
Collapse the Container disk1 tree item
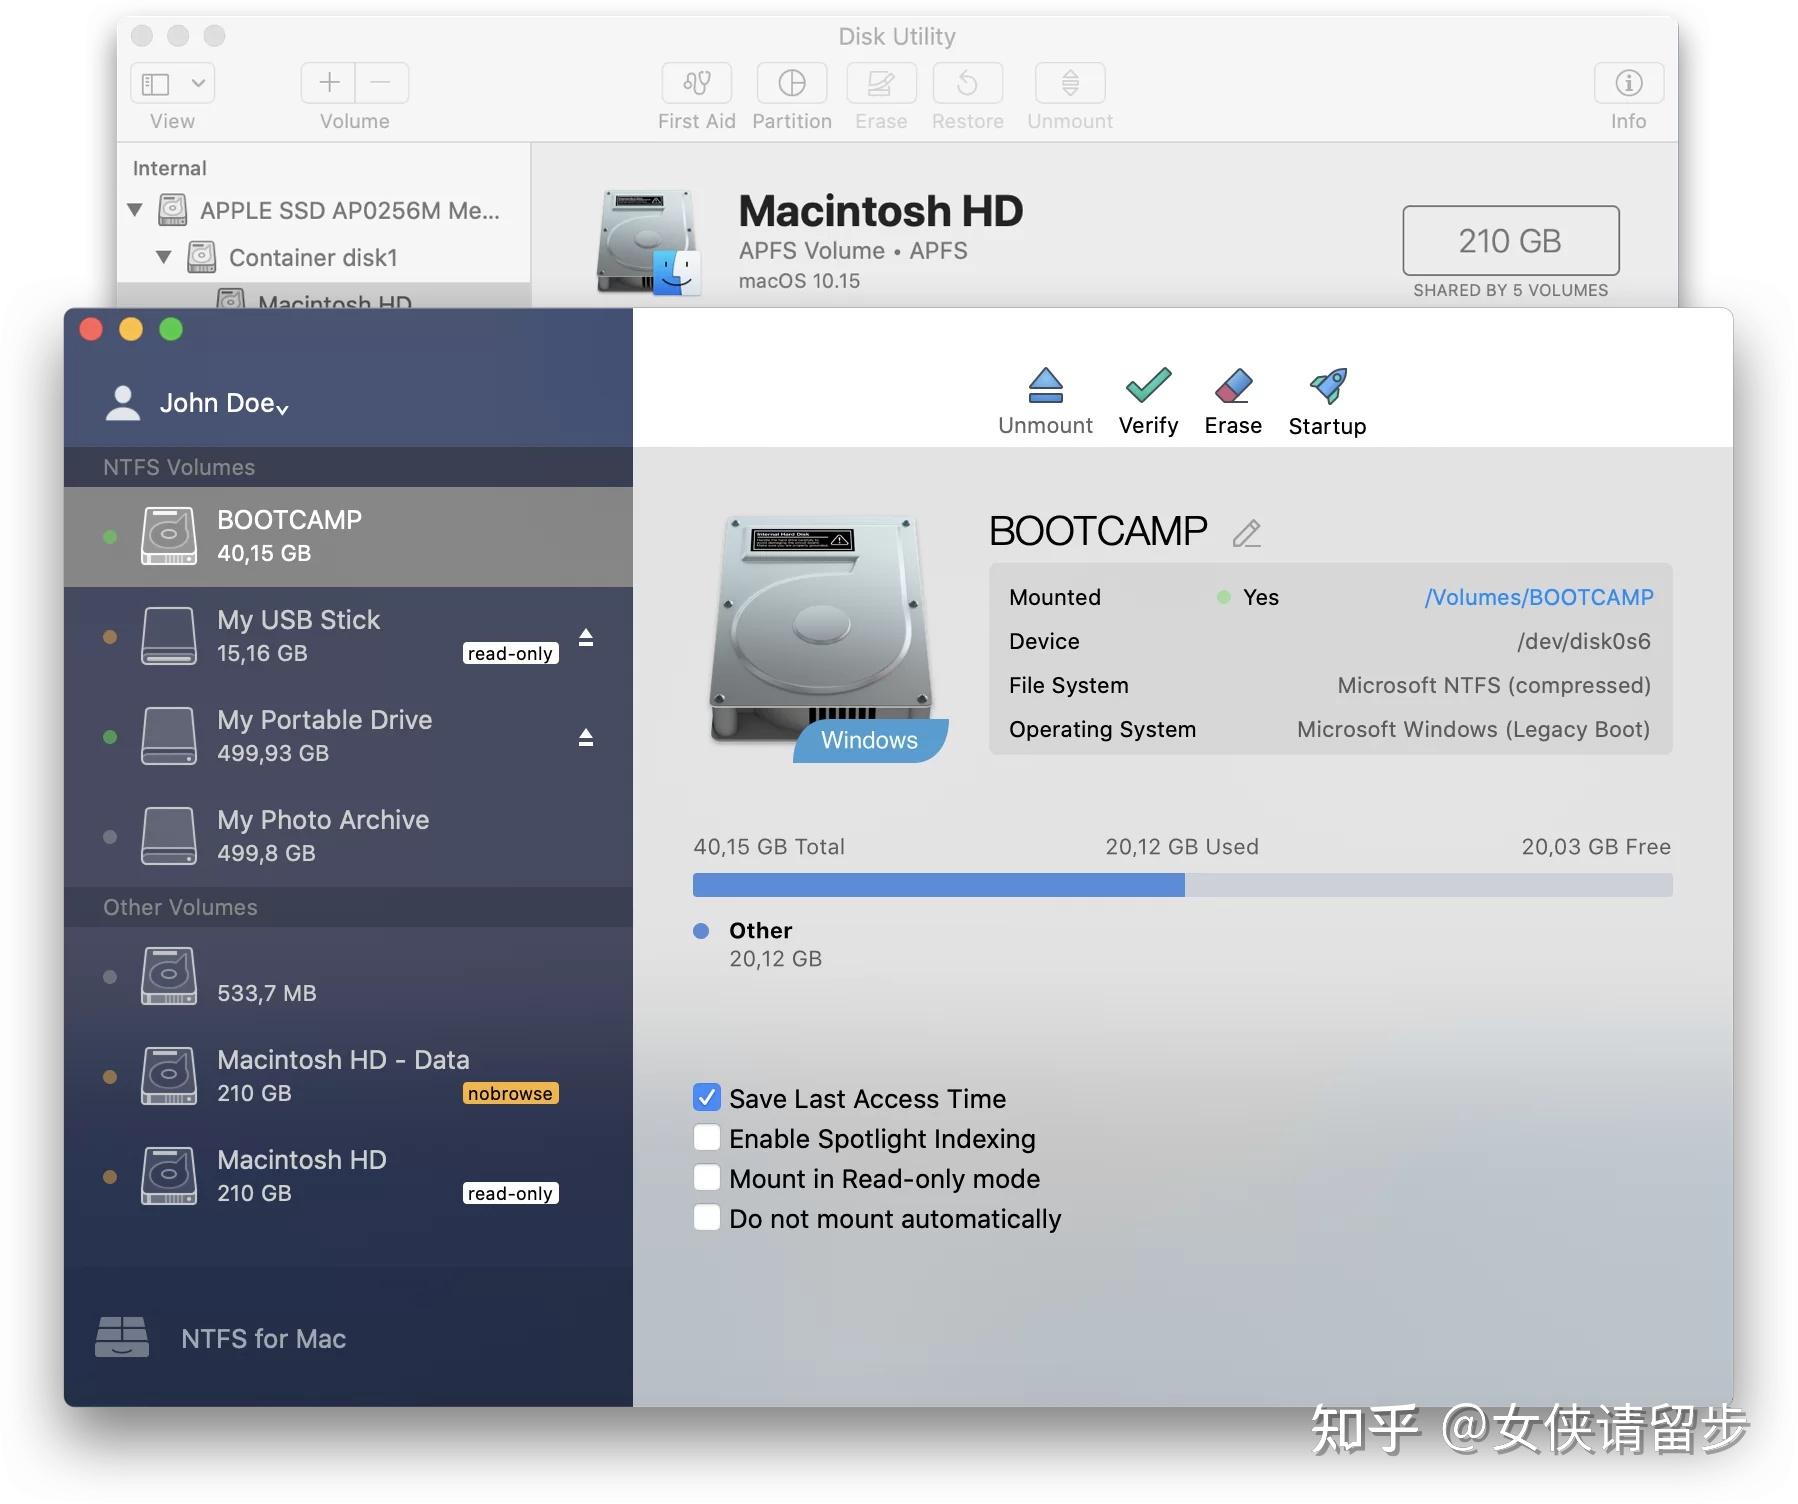click(x=164, y=257)
